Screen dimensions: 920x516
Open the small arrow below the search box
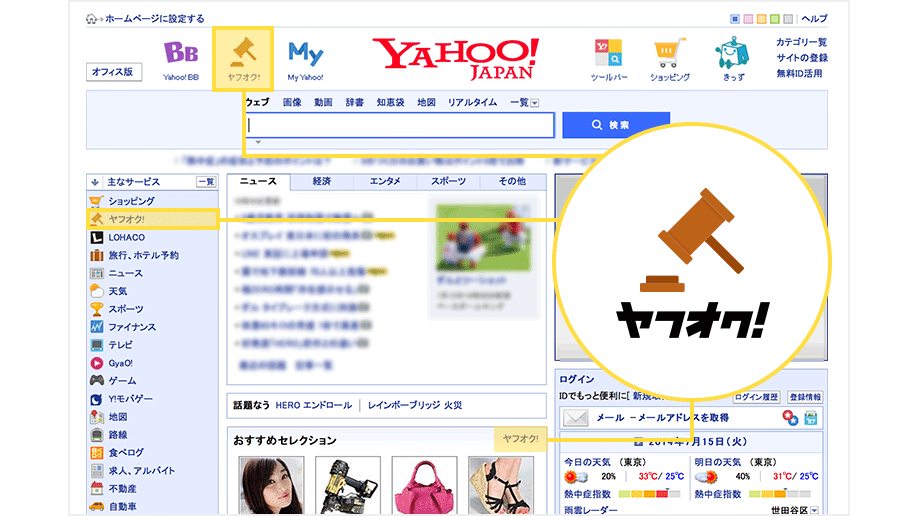point(258,142)
